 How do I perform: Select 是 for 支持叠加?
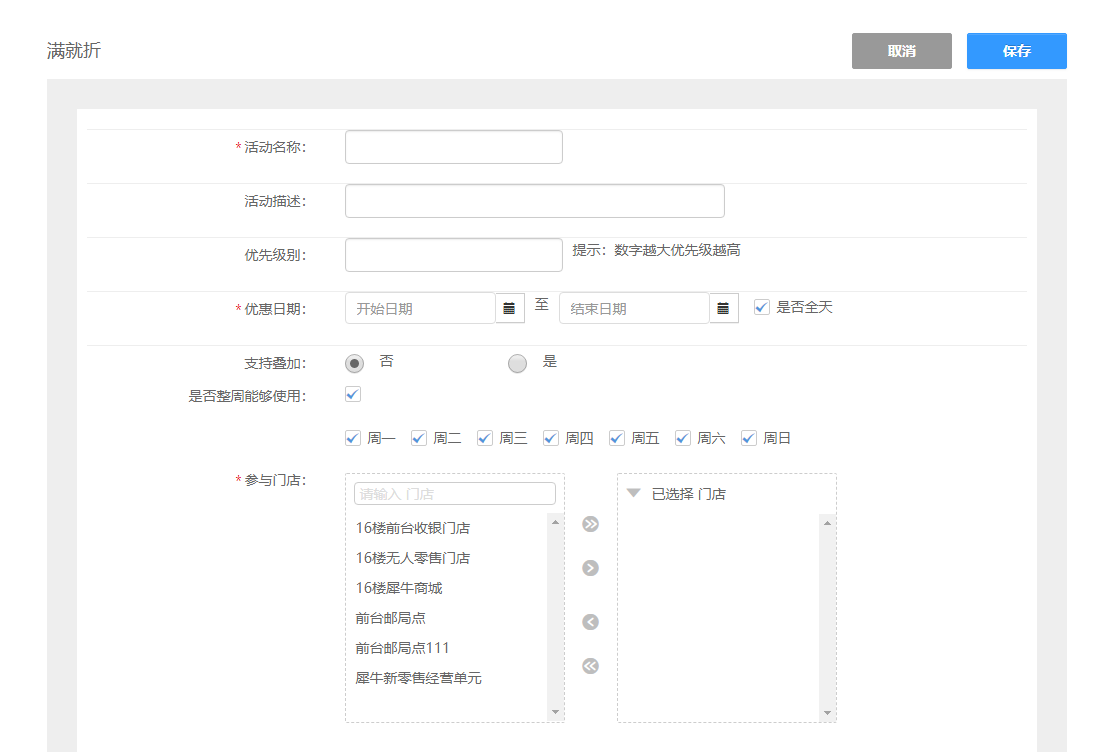pyautogui.click(x=517, y=363)
